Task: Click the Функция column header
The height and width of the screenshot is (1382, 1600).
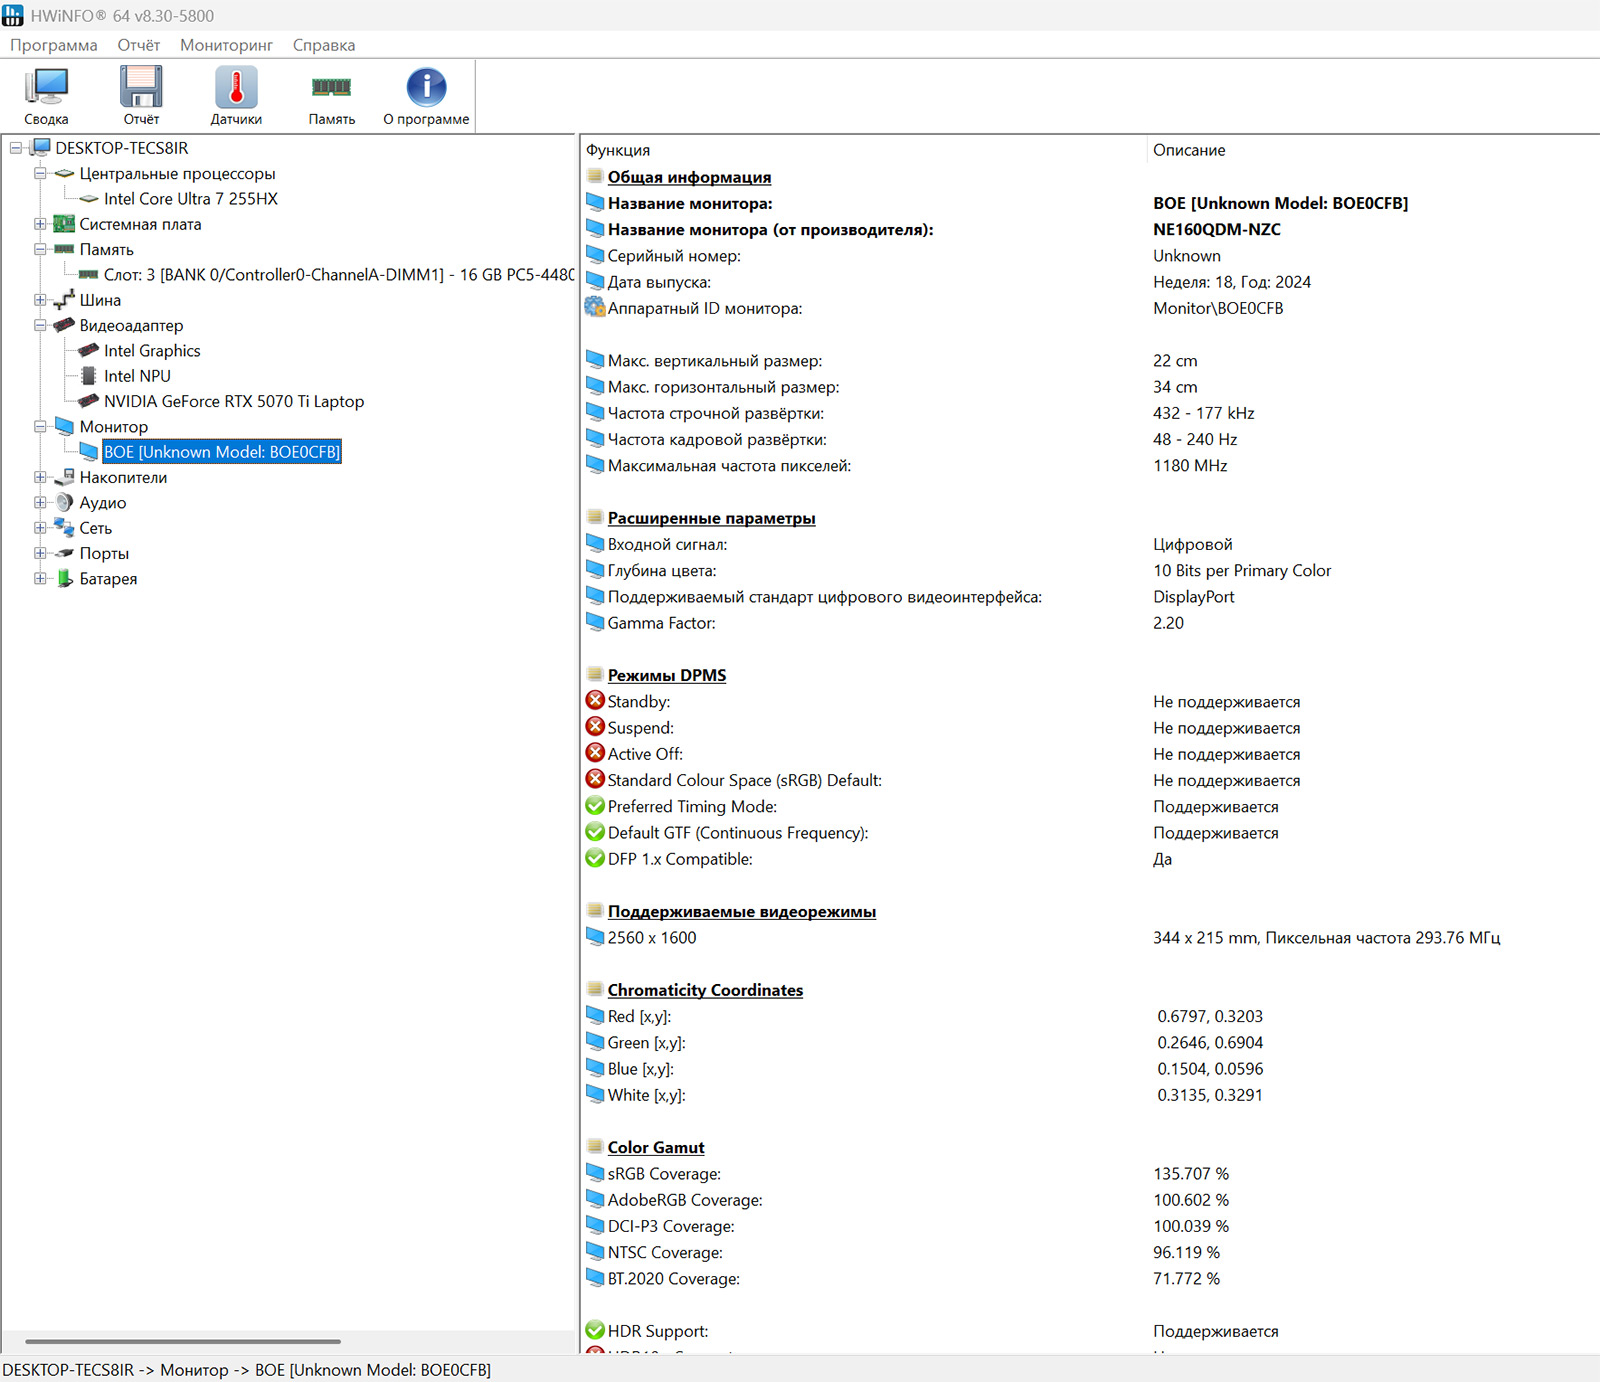Action: pyautogui.click(x=618, y=150)
